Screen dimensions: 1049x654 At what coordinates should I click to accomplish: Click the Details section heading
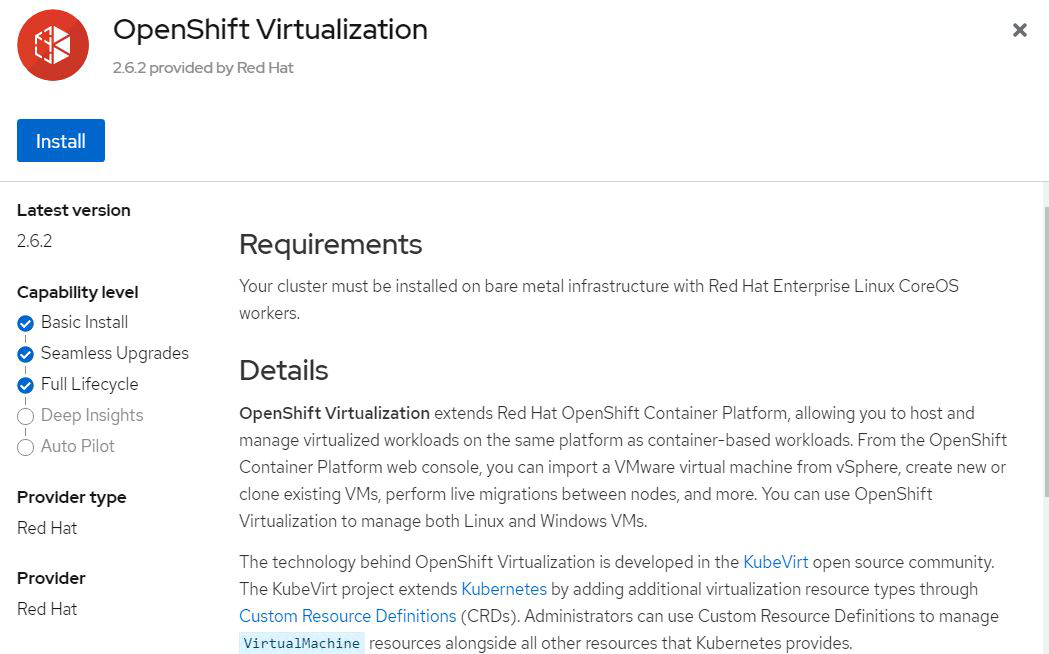(283, 370)
